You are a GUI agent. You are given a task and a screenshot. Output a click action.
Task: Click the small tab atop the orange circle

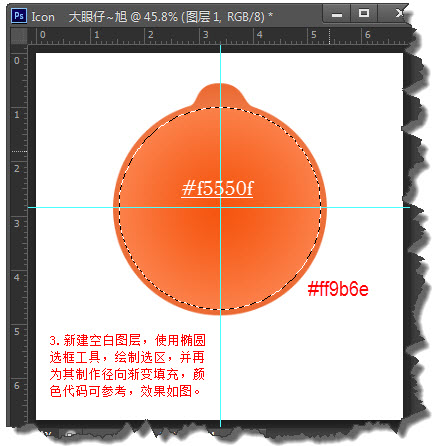click(x=220, y=93)
